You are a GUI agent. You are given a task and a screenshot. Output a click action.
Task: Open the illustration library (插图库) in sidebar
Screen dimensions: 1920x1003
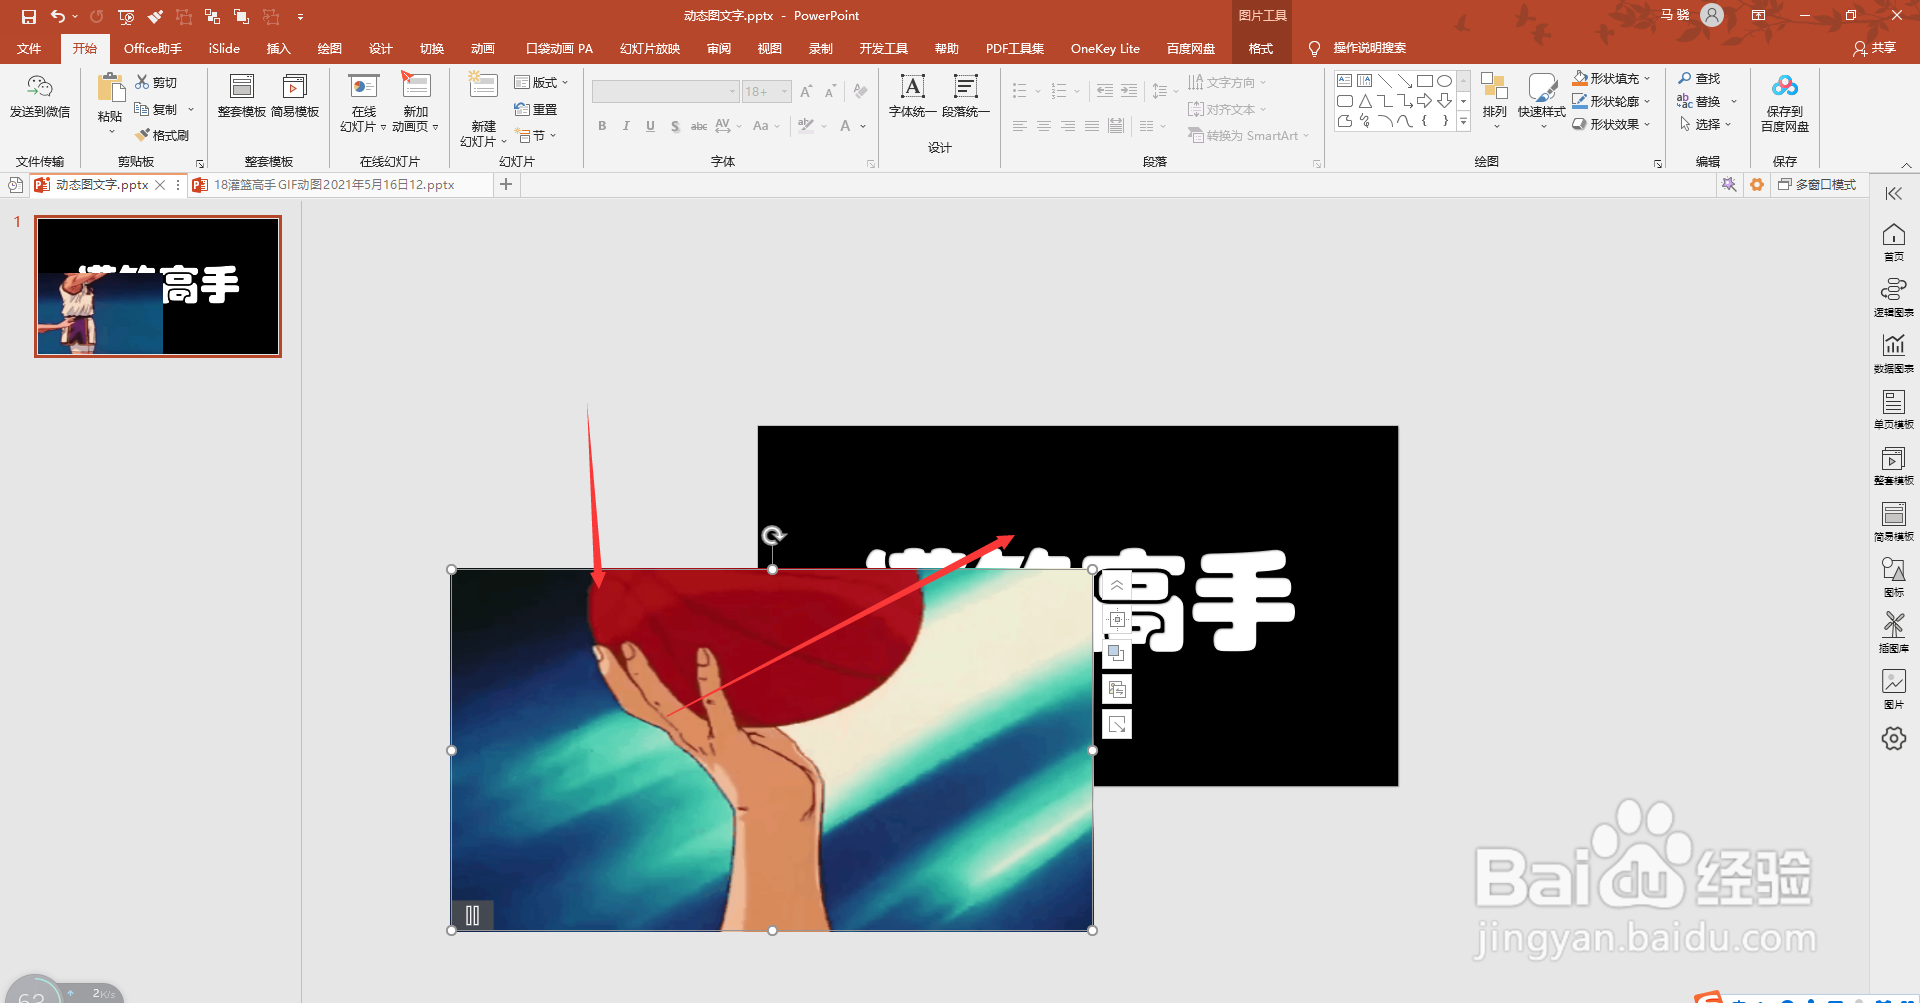pos(1894,625)
